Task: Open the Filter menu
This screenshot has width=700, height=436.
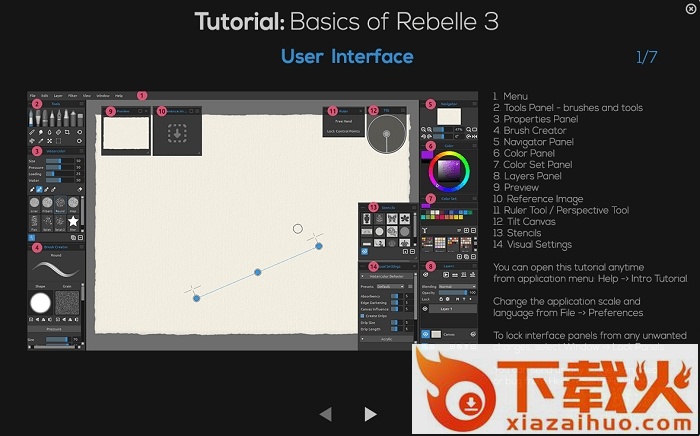Action: 72,96
